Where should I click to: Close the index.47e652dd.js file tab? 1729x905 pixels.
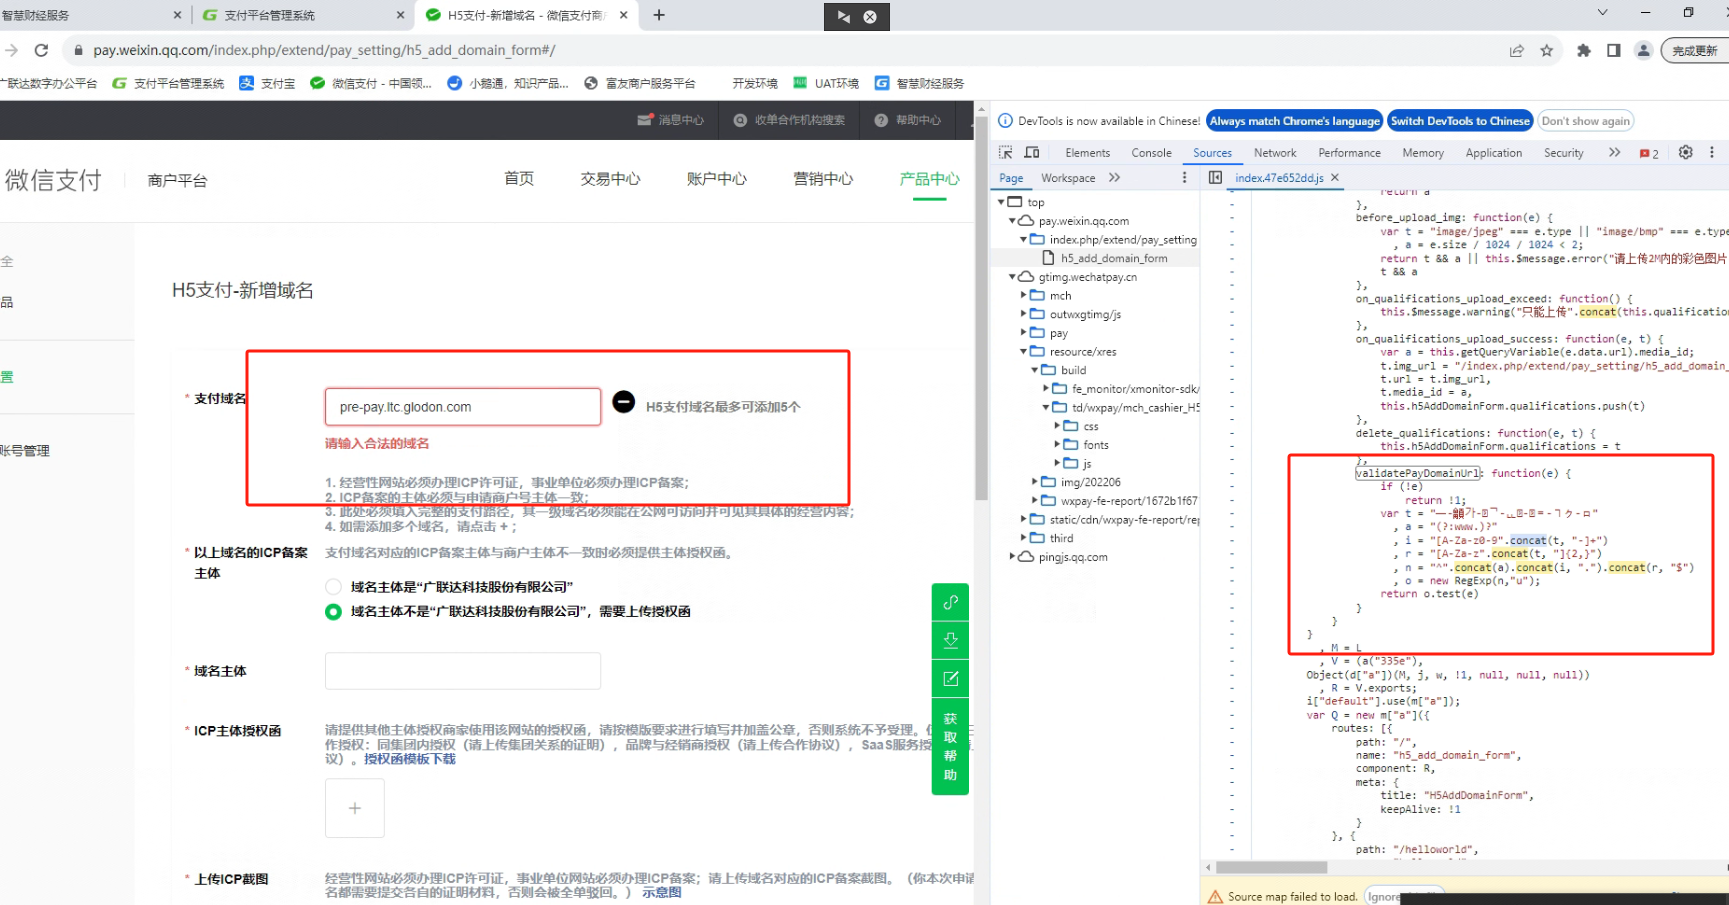pyautogui.click(x=1335, y=178)
